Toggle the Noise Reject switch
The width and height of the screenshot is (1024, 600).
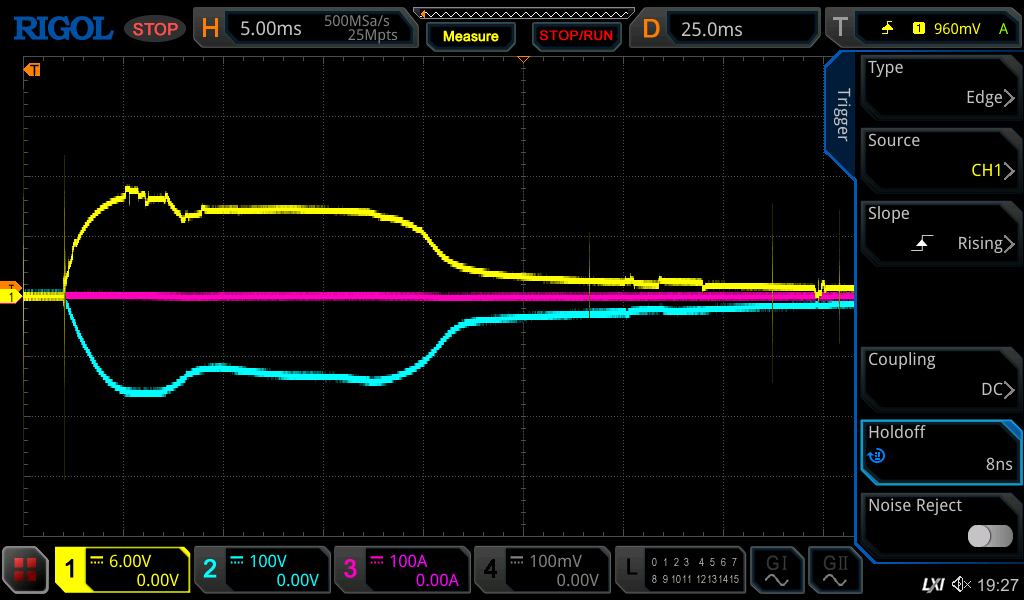tap(989, 536)
